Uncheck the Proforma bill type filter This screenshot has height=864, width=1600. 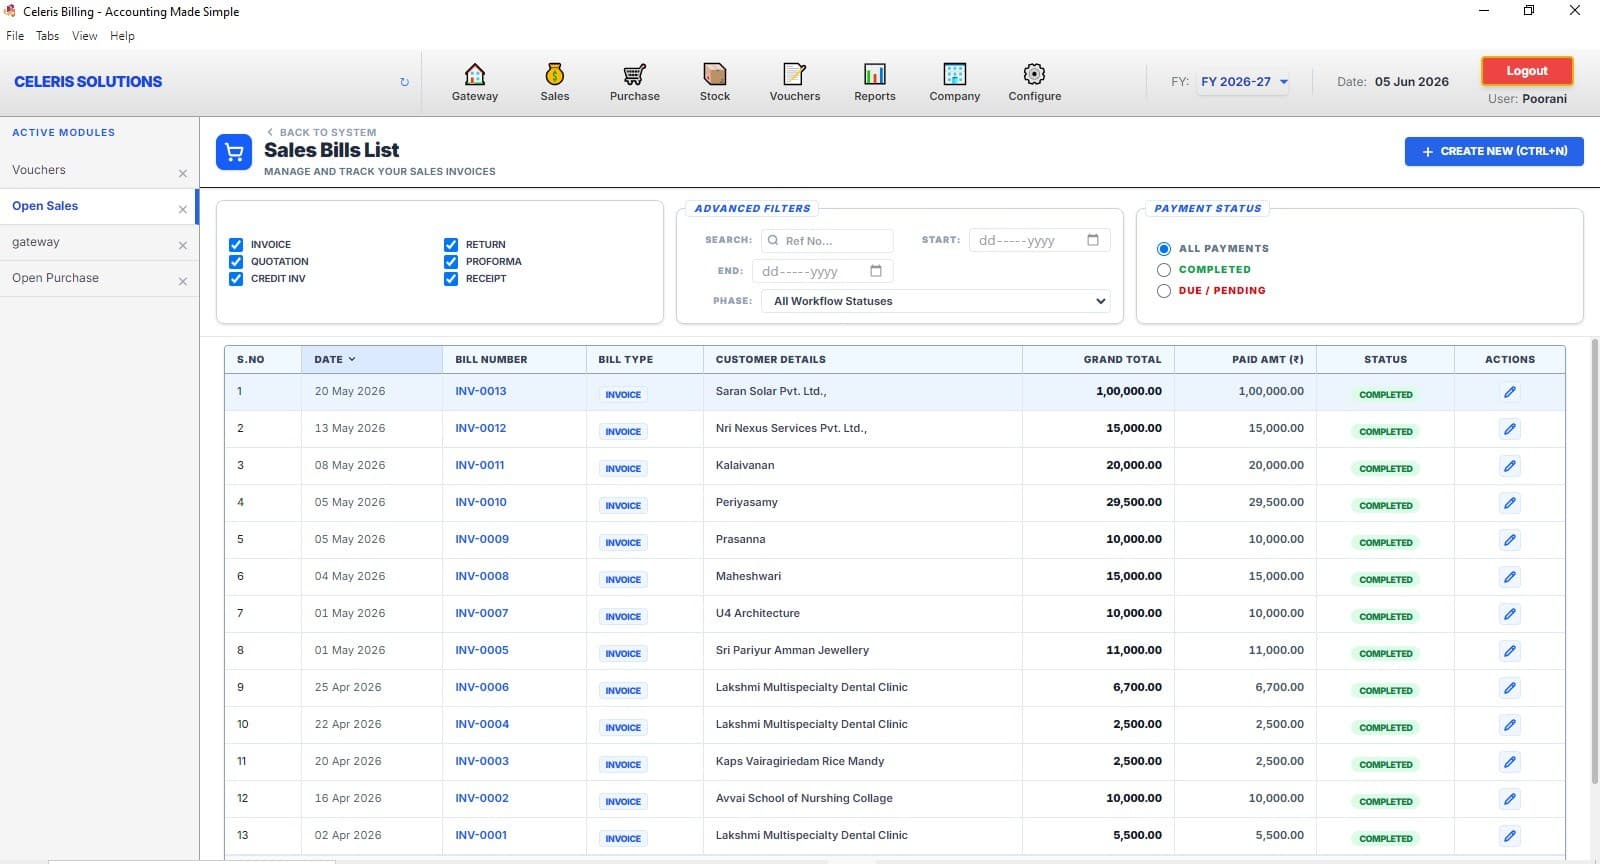tap(451, 261)
